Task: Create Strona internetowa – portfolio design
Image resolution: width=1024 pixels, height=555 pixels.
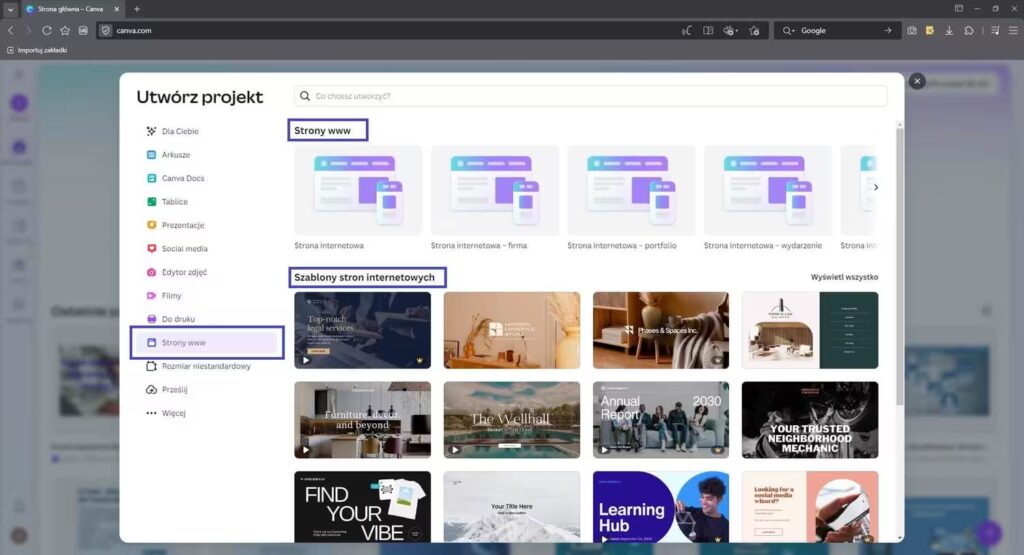Action: tap(631, 190)
